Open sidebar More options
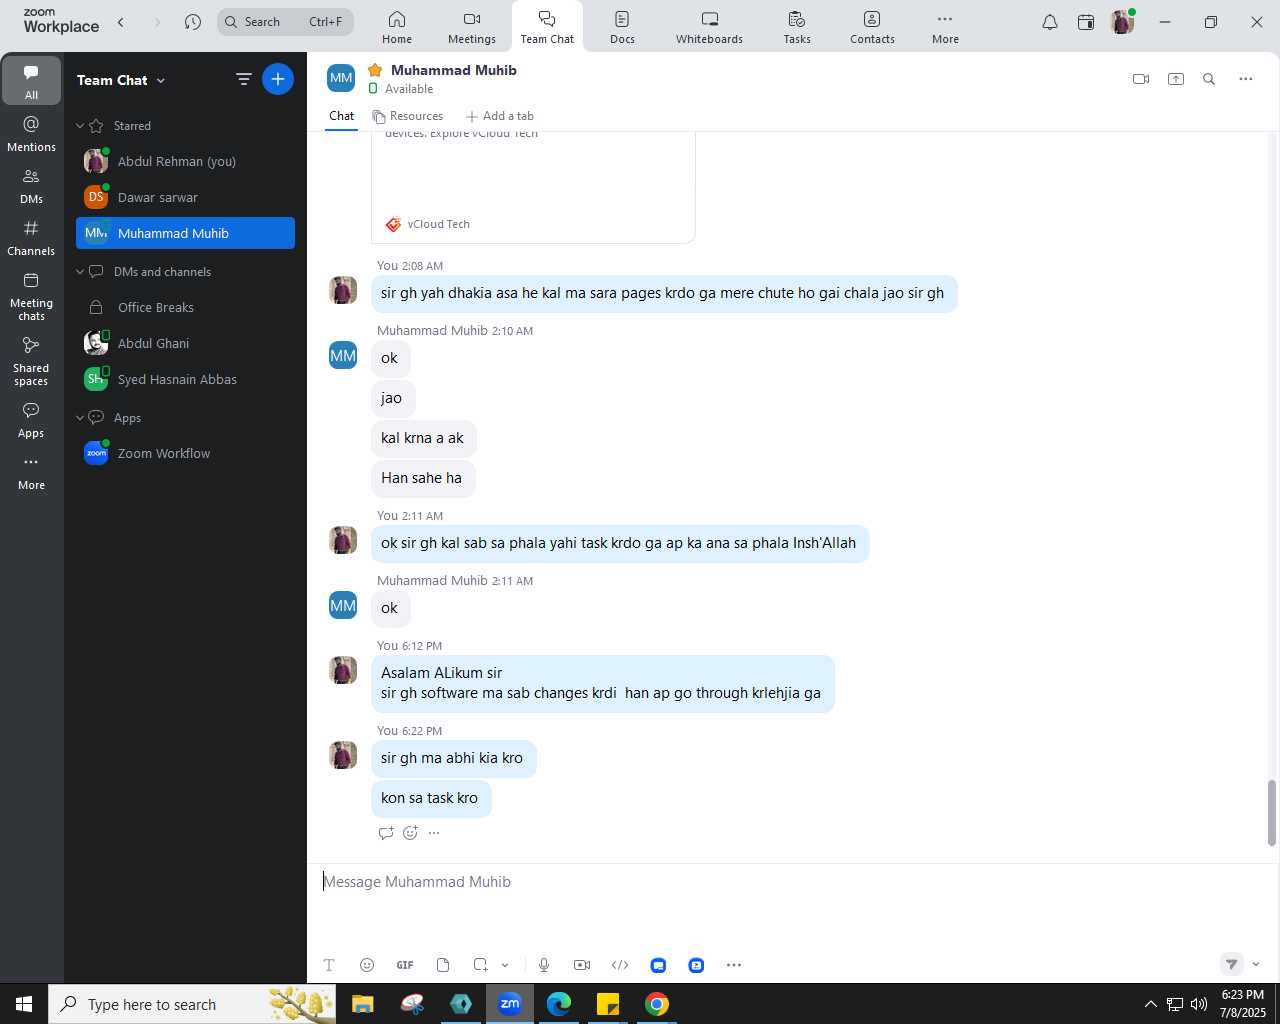This screenshot has width=1280, height=1024. [x=31, y=472]
